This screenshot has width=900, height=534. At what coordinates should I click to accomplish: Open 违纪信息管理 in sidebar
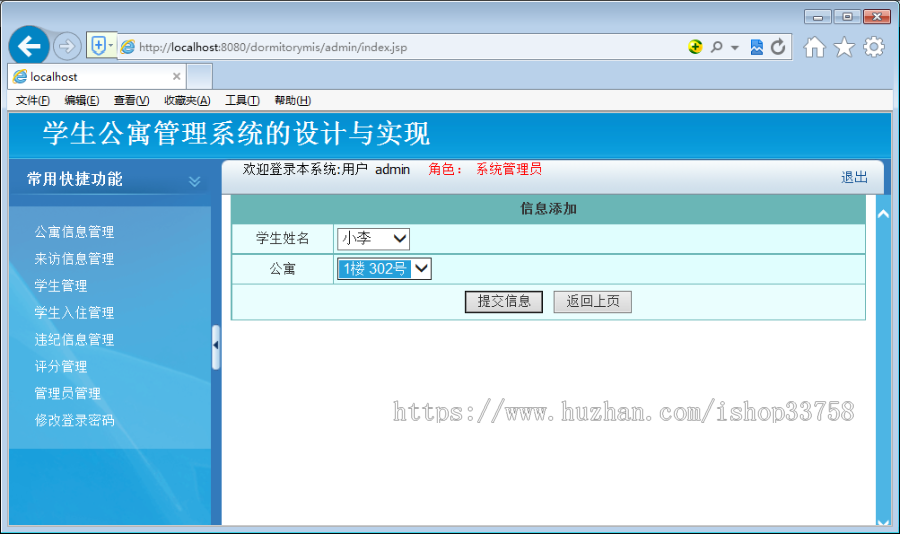click(74, 340)
